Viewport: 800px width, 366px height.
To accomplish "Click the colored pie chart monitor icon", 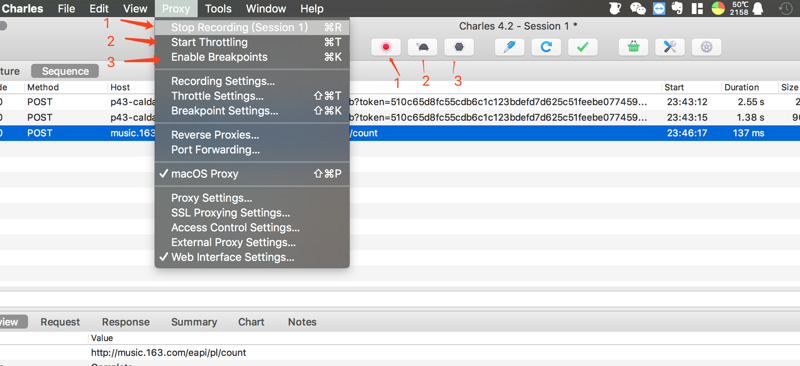I will (x=718, y=8).
